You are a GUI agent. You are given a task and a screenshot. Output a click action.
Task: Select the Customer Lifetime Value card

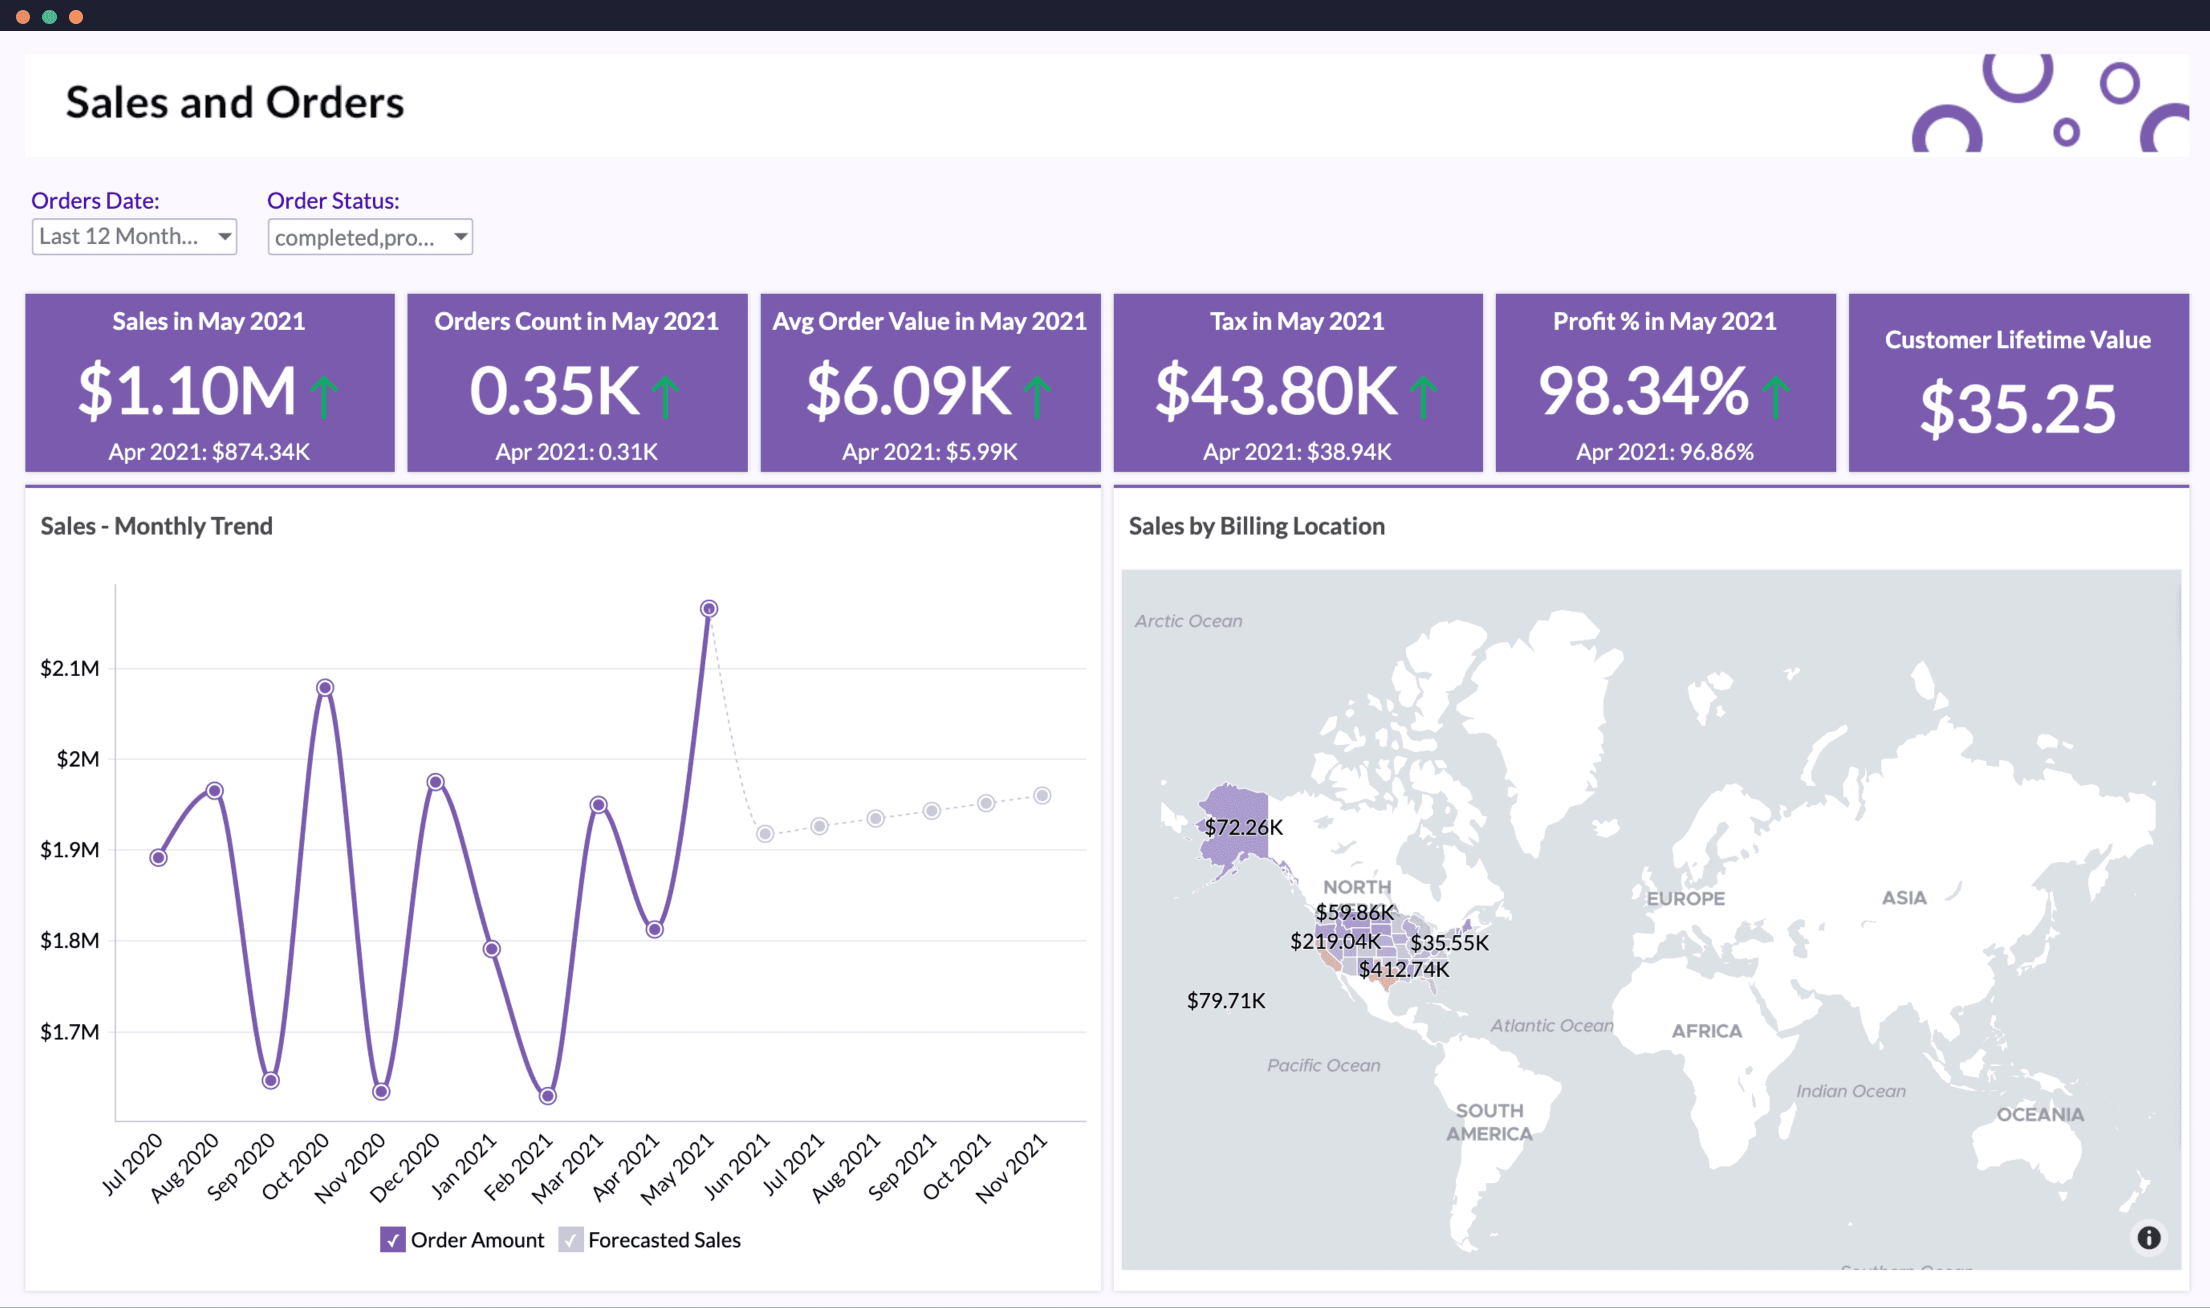pos(2018,382)
